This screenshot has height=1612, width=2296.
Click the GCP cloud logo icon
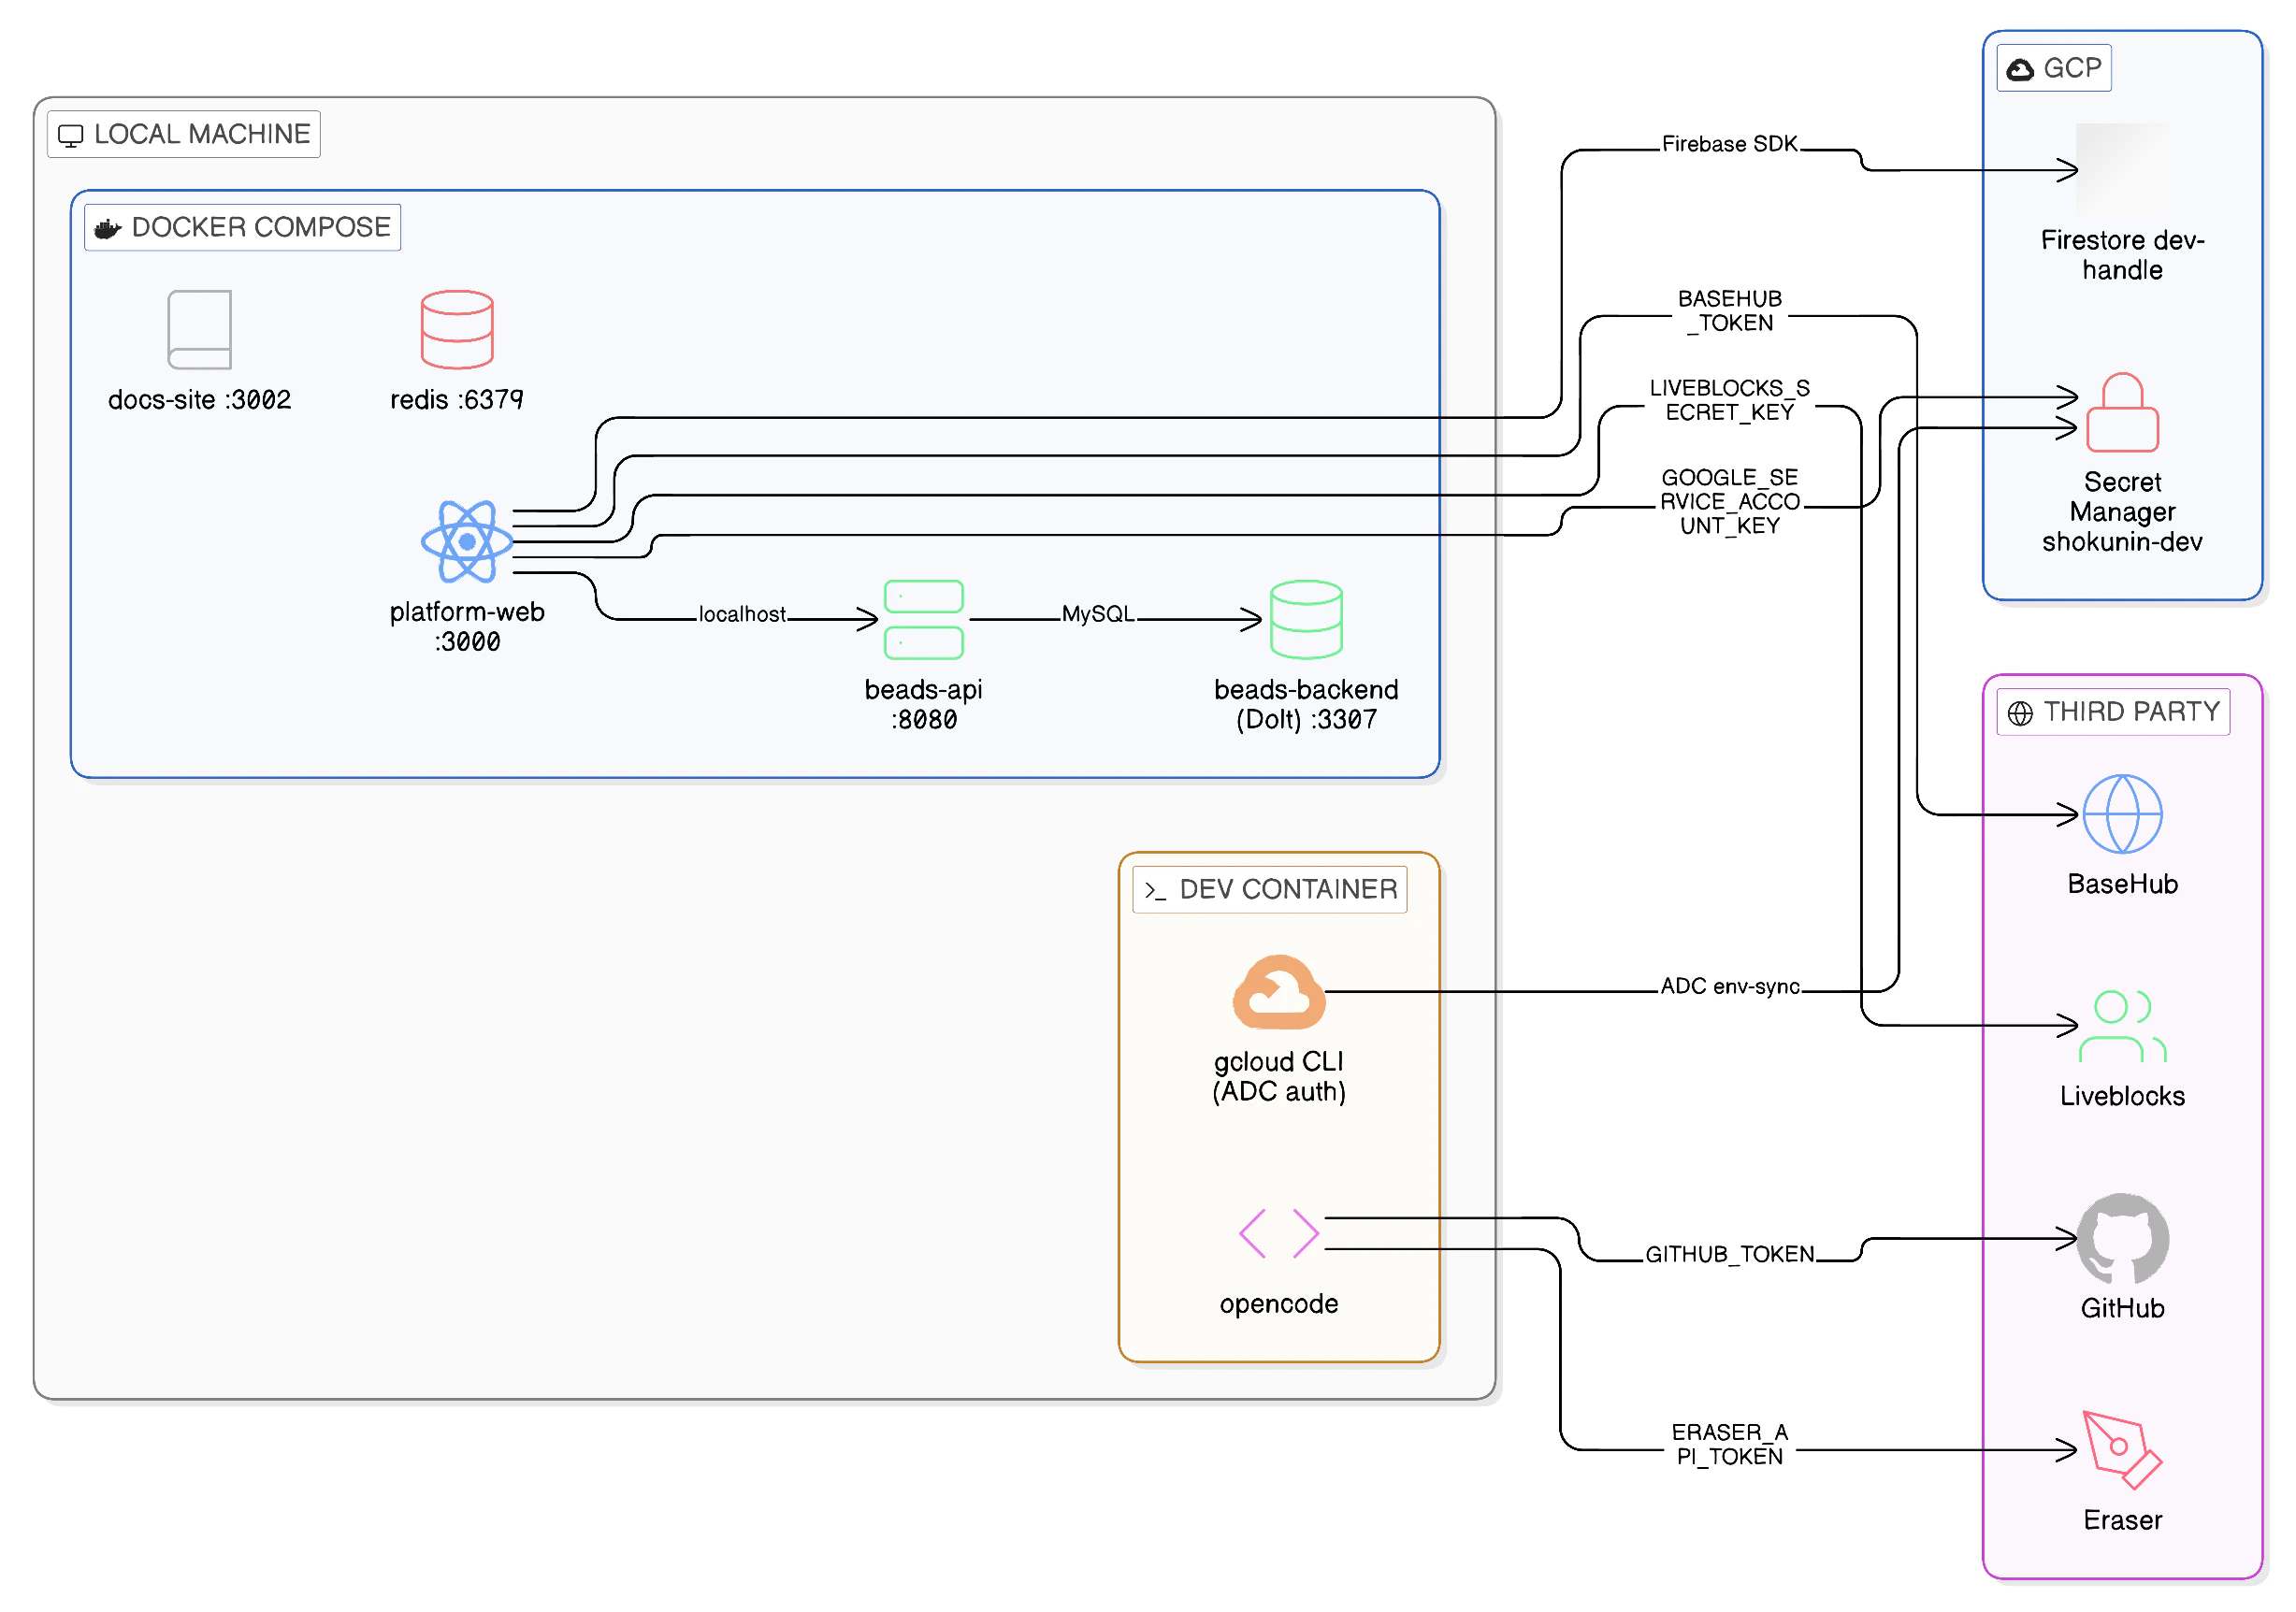[2020, 69]
